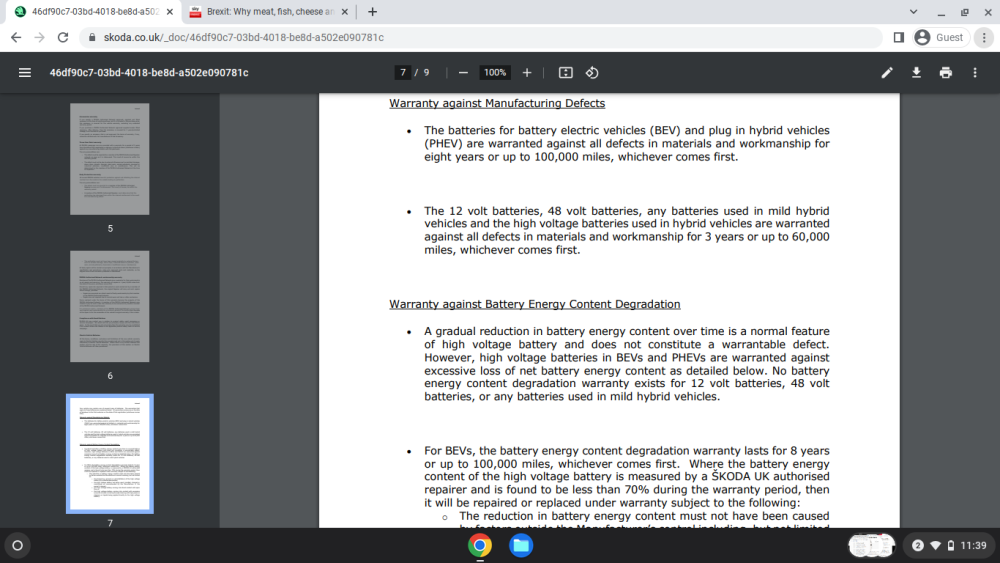The image size is (1000, 563).
Task: Select page 5 thumbnail
Action: click(x=110, y=159)
